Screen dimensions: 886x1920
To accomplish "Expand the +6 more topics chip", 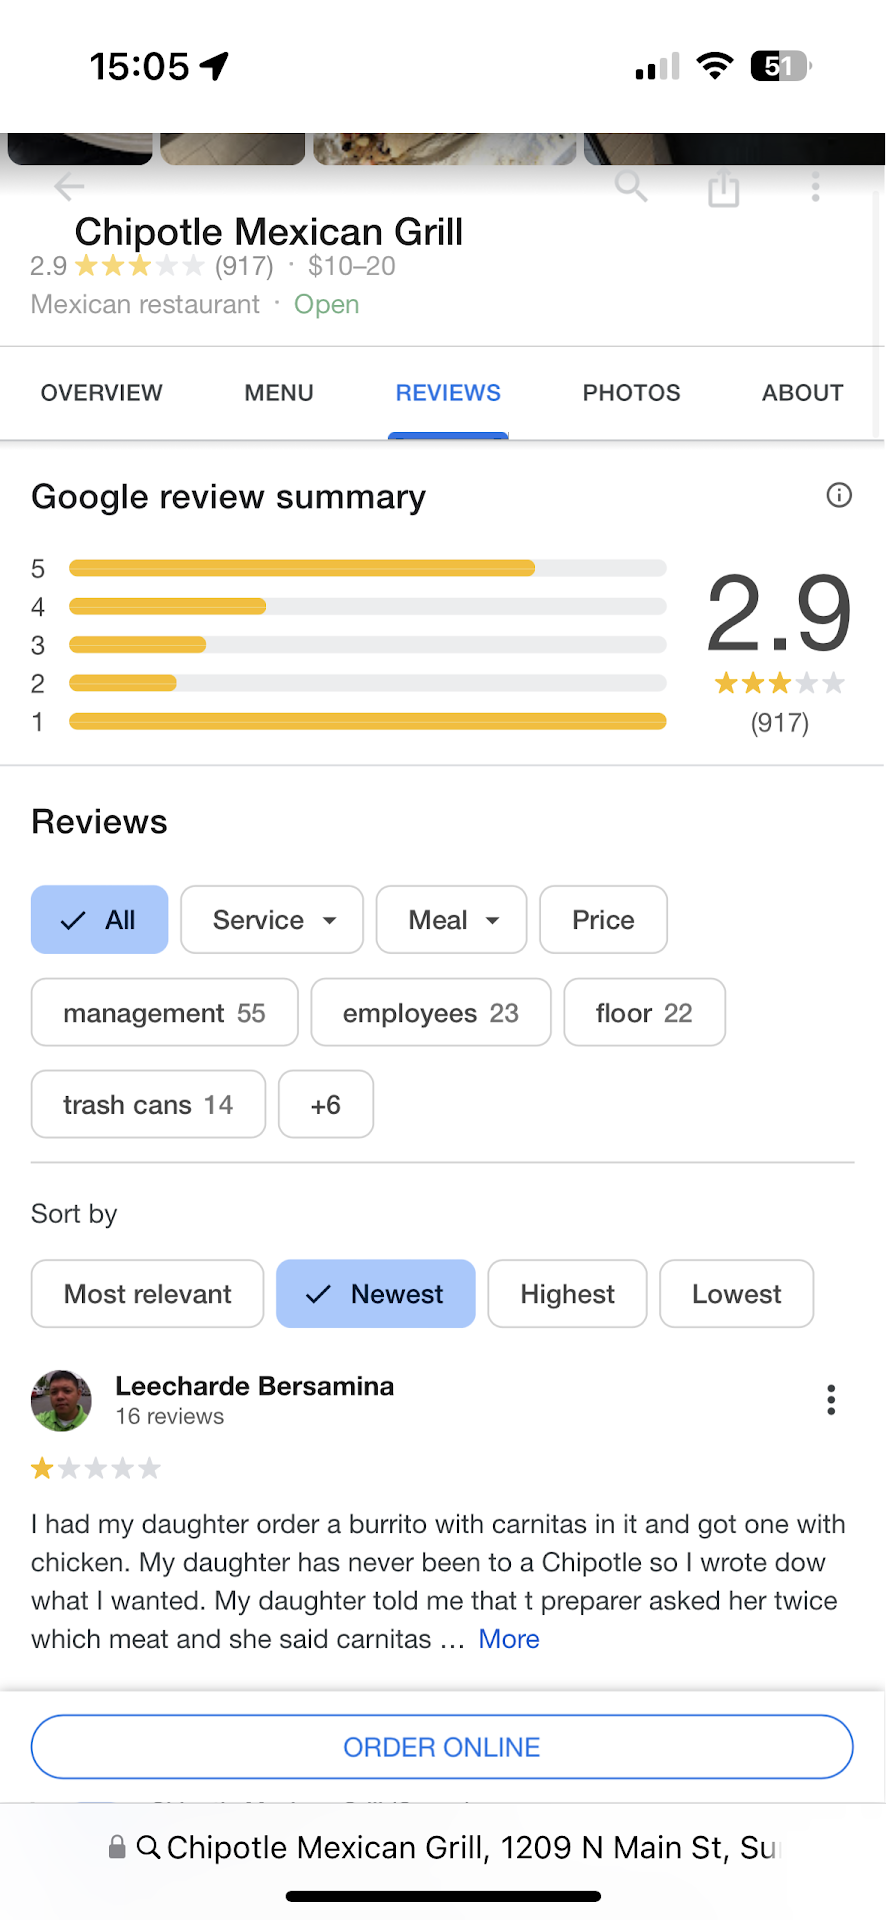I will click(x=325, y=1105).
